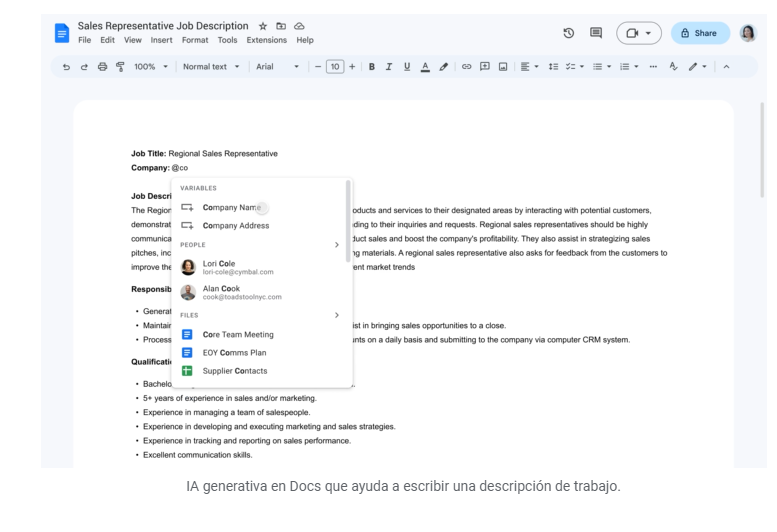Star the Sales Representative document
This screenshot has width=777, height=532.
pyautogui.click(x=263, y=26)
